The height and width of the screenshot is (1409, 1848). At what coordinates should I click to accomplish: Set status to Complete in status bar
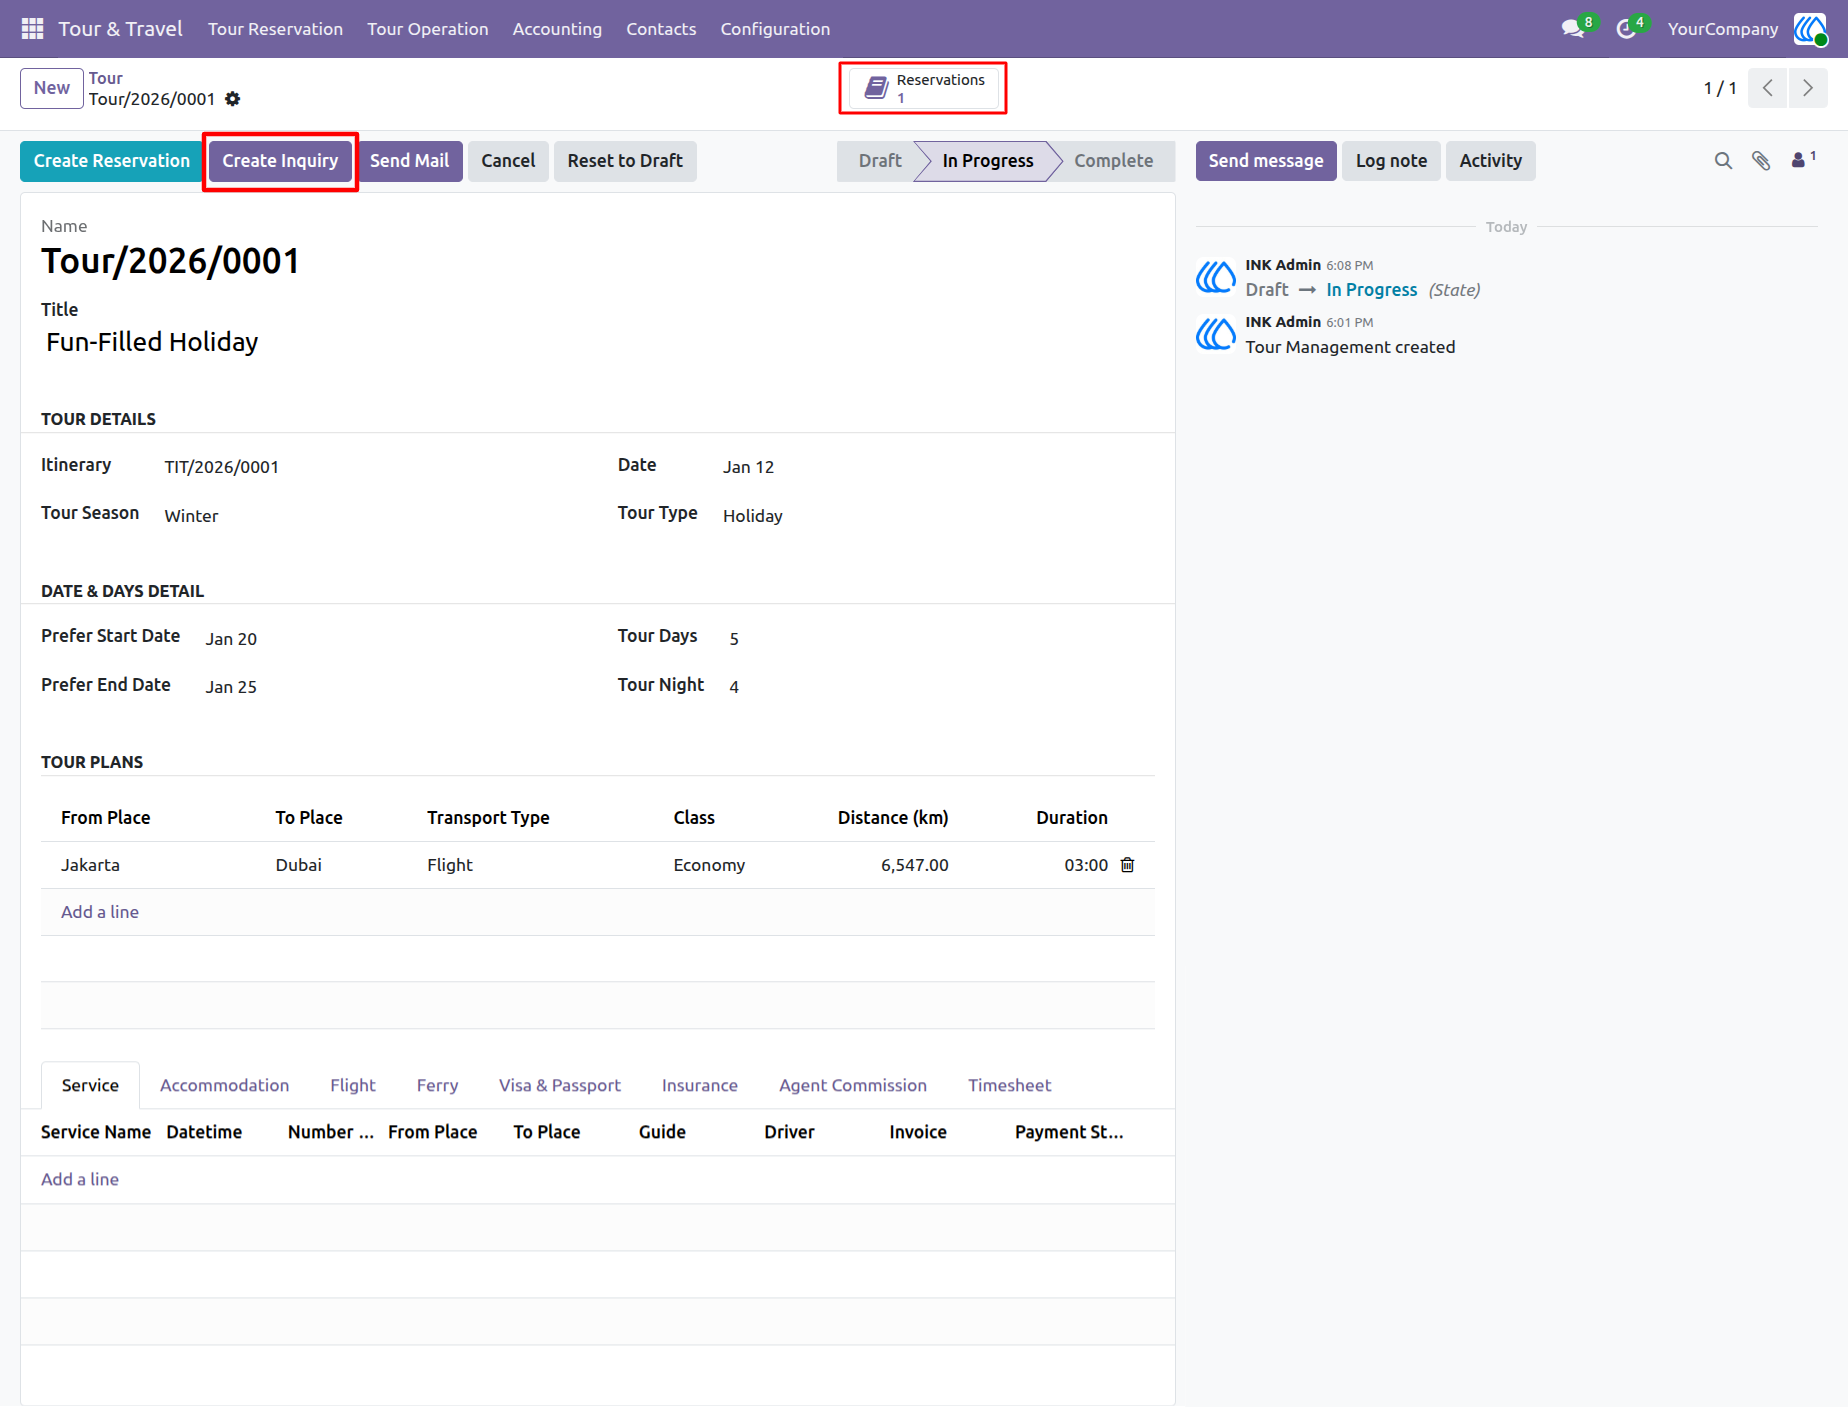click(x=1113, y=161)
